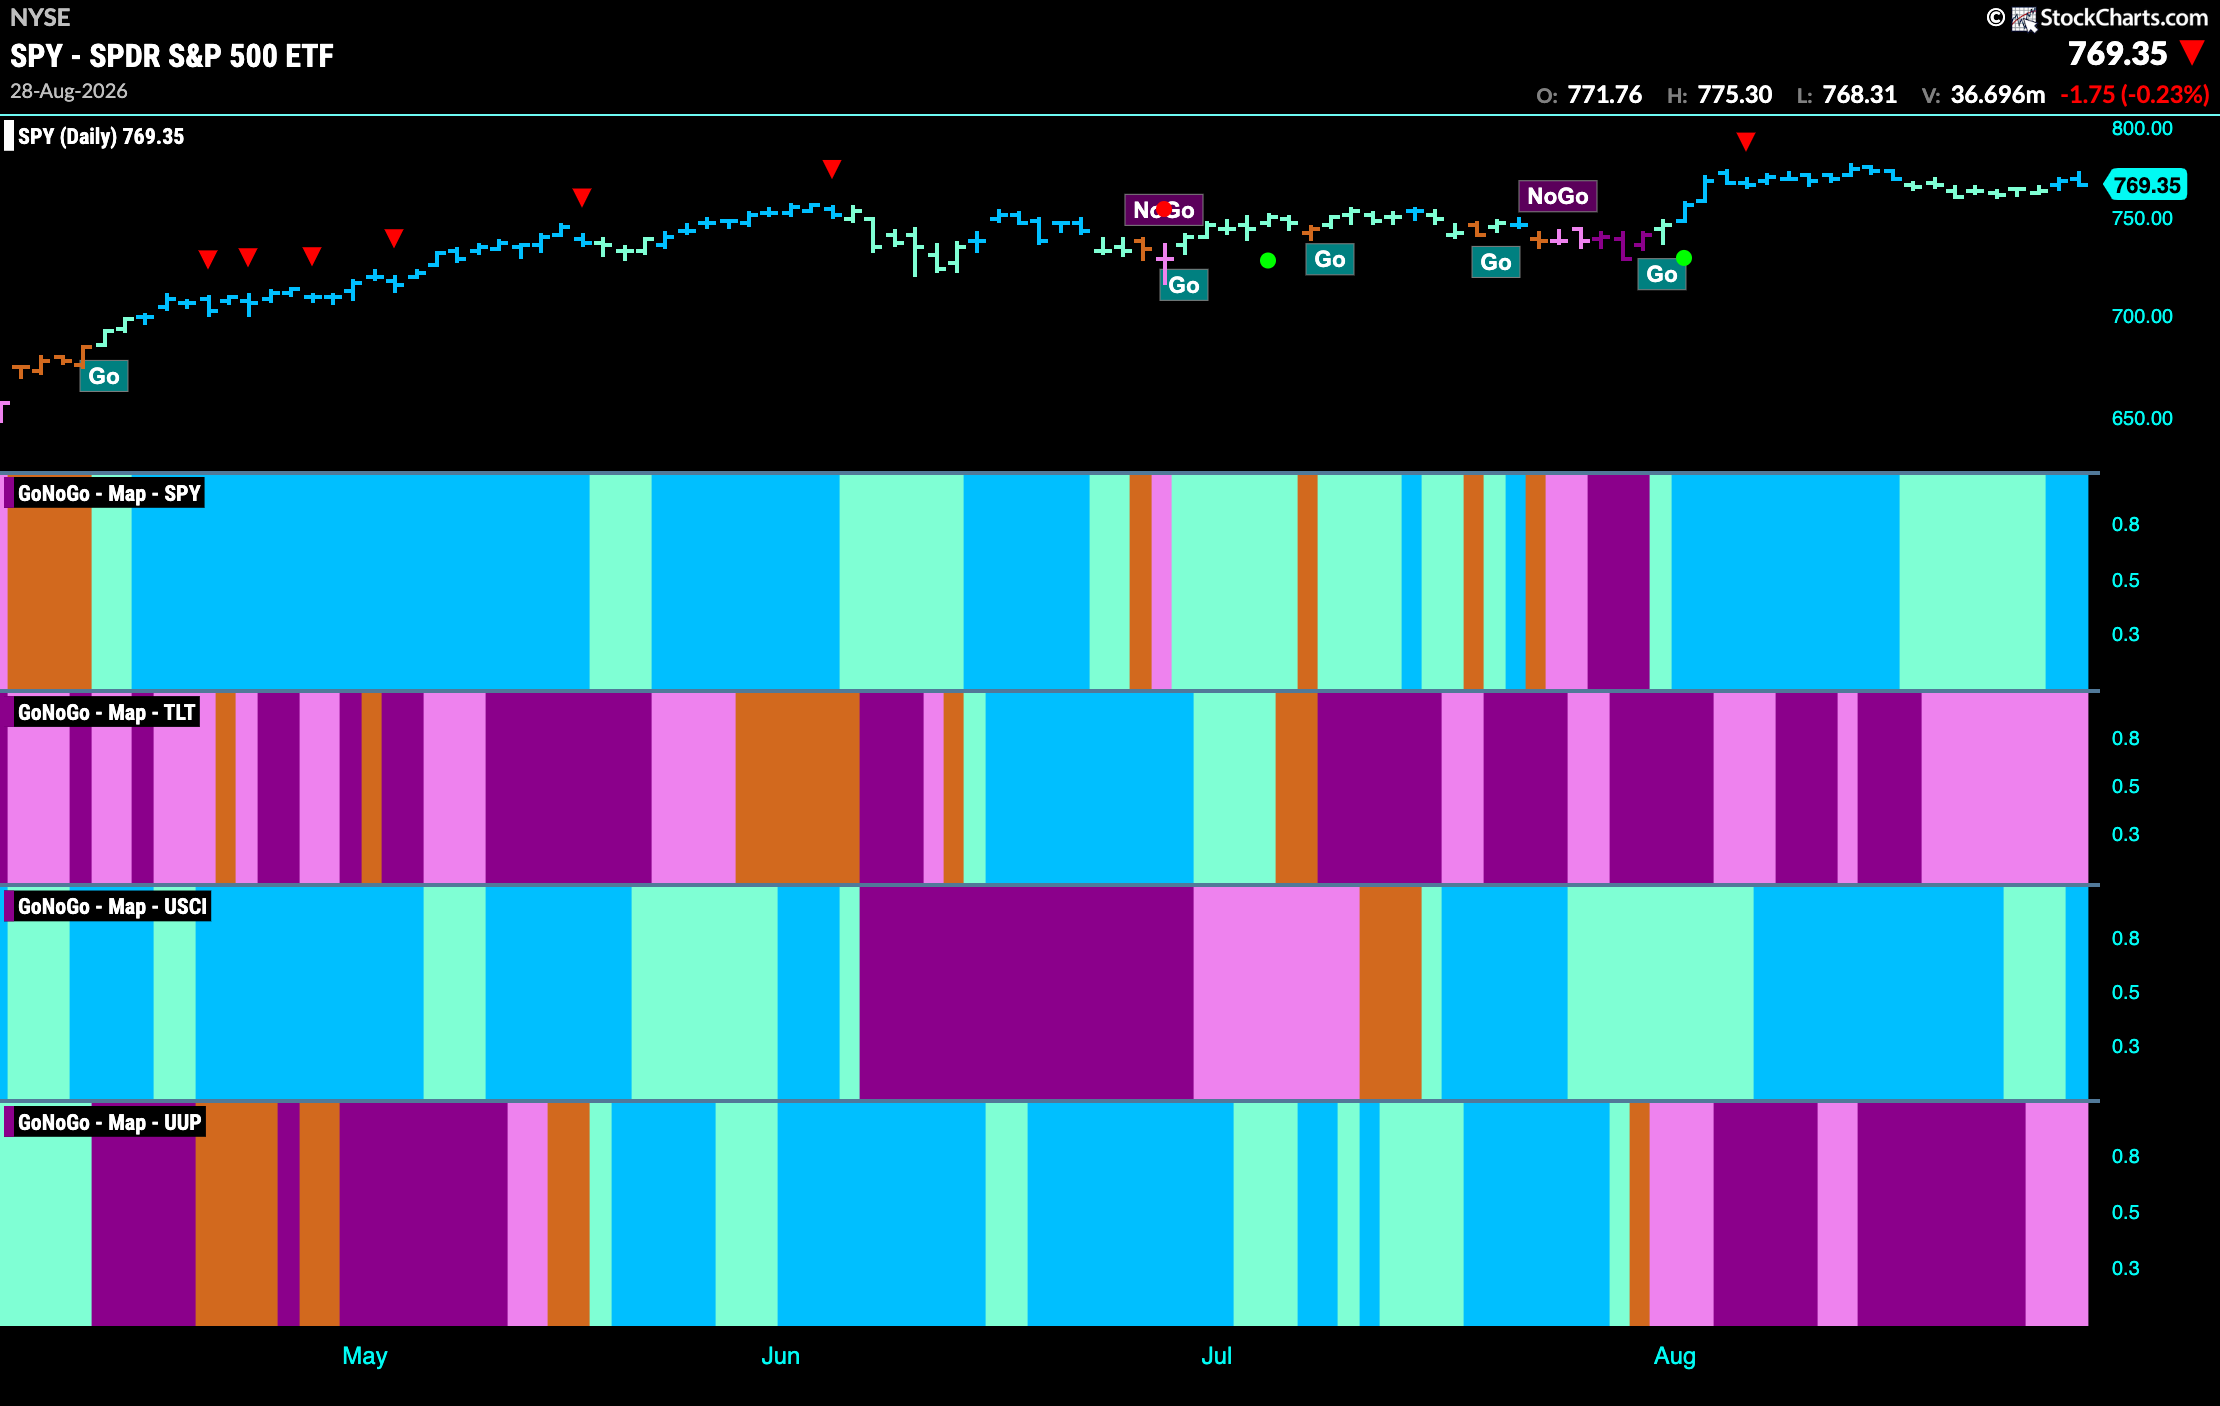Click the Low value 768.31
This screenshot has width=2220, height=1406.
coord(1859,94)
